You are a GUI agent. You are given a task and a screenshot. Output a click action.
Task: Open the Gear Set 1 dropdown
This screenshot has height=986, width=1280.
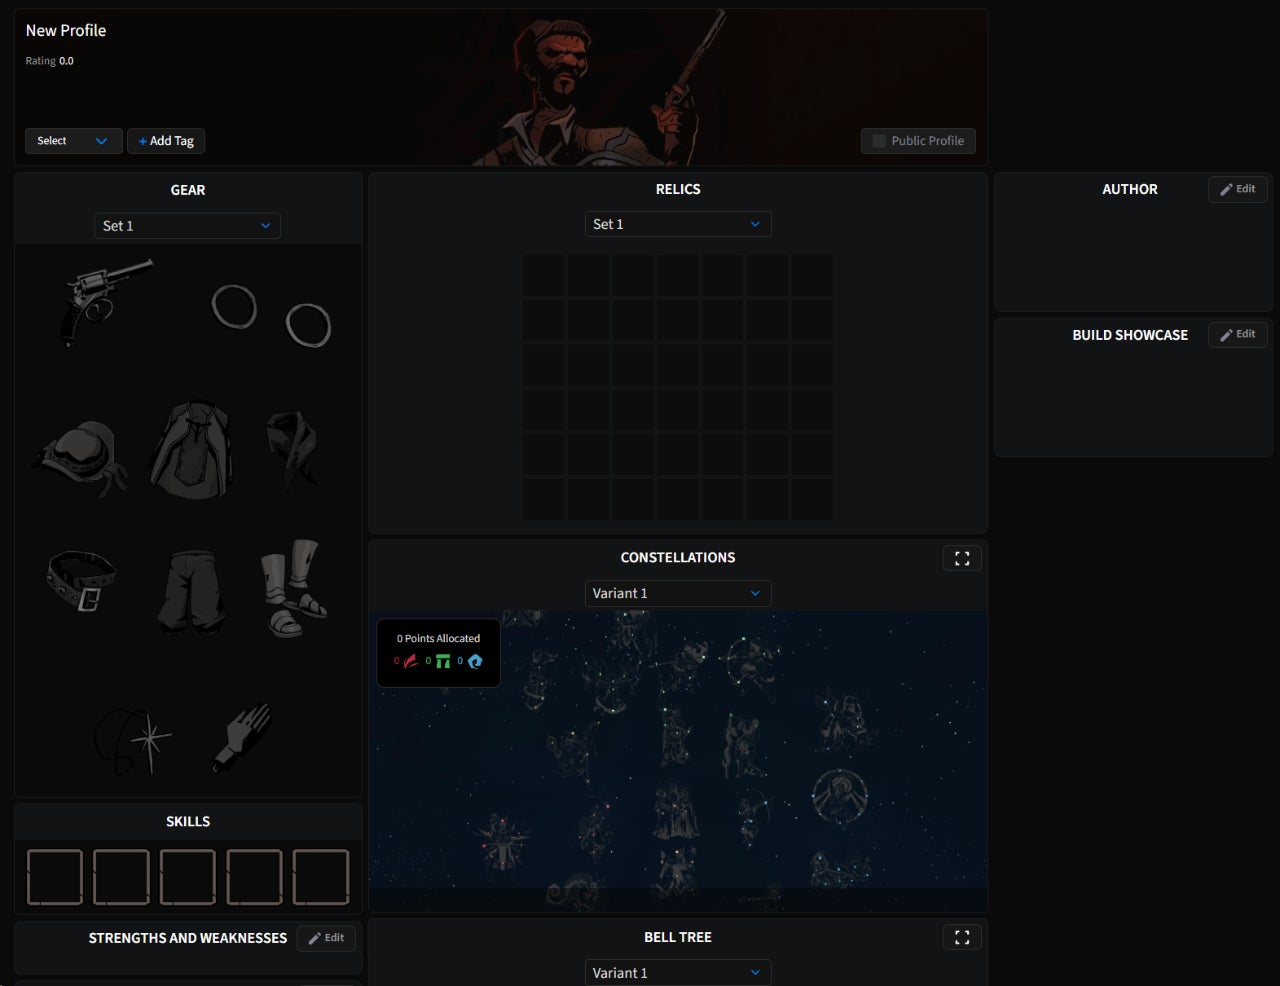click(187, 226)
